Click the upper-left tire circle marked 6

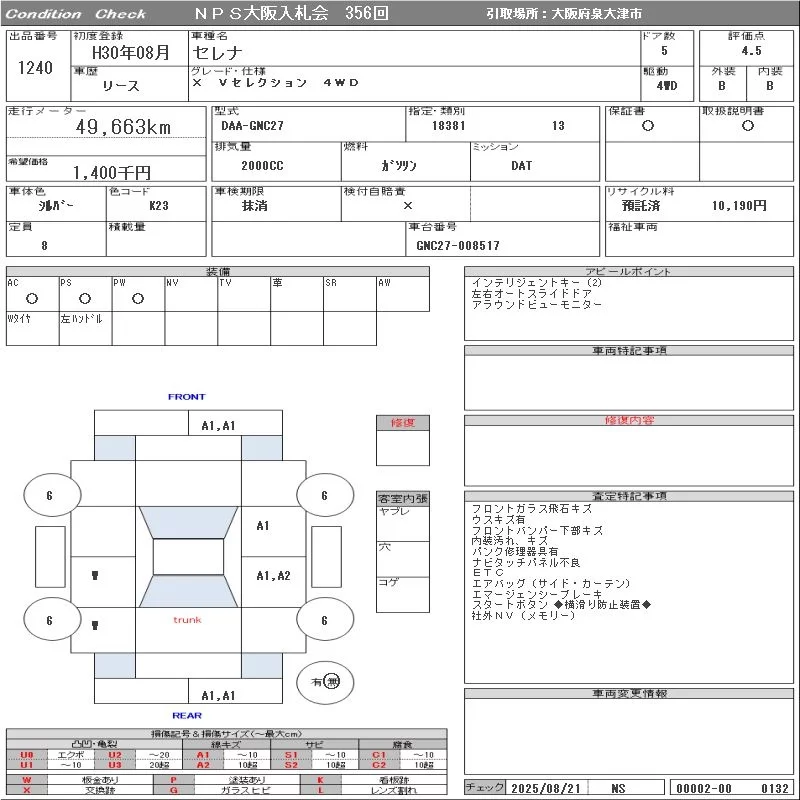click(49, 495)
